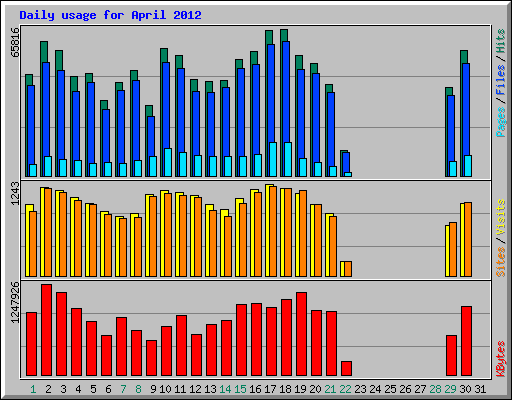Click the 1247926 axis value label

[x=15, y=302]
